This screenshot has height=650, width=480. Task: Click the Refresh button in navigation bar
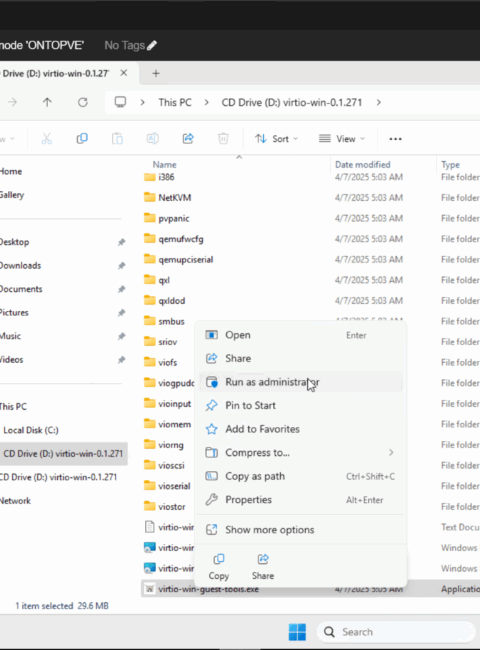tap(83, 102)
